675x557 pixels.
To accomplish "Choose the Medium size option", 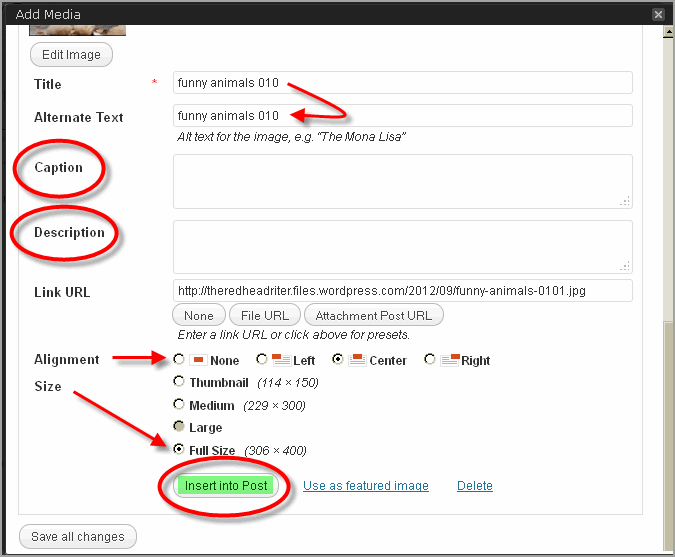I will click(x=179, y=404).
